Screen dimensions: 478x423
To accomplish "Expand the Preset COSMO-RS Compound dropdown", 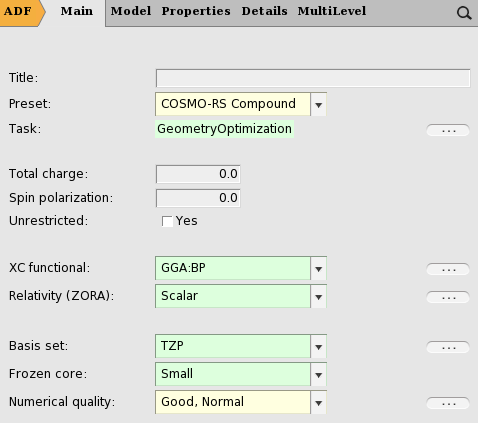I will coord(241,104).
